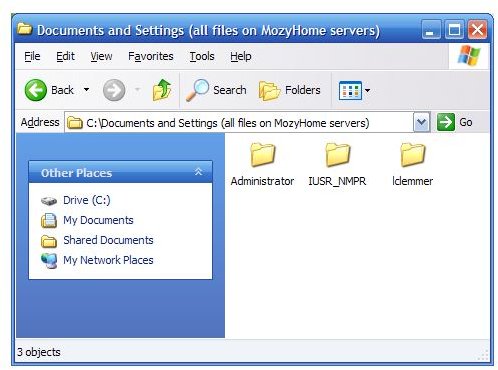Maximize the Explorer window

[x=454, y=30]
